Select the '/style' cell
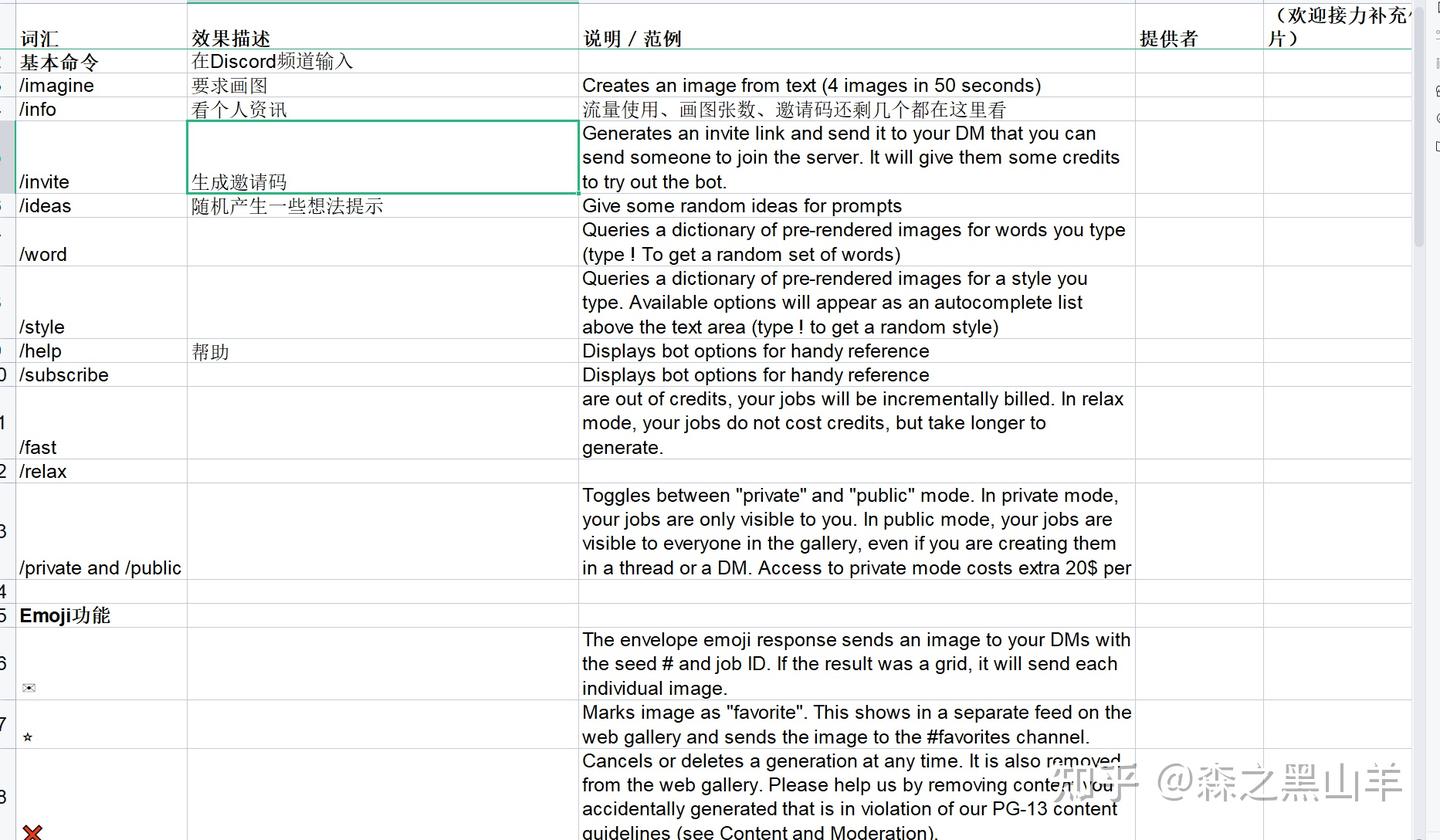The width and height of the screenshot is (1440, 840). click(102, 303)
